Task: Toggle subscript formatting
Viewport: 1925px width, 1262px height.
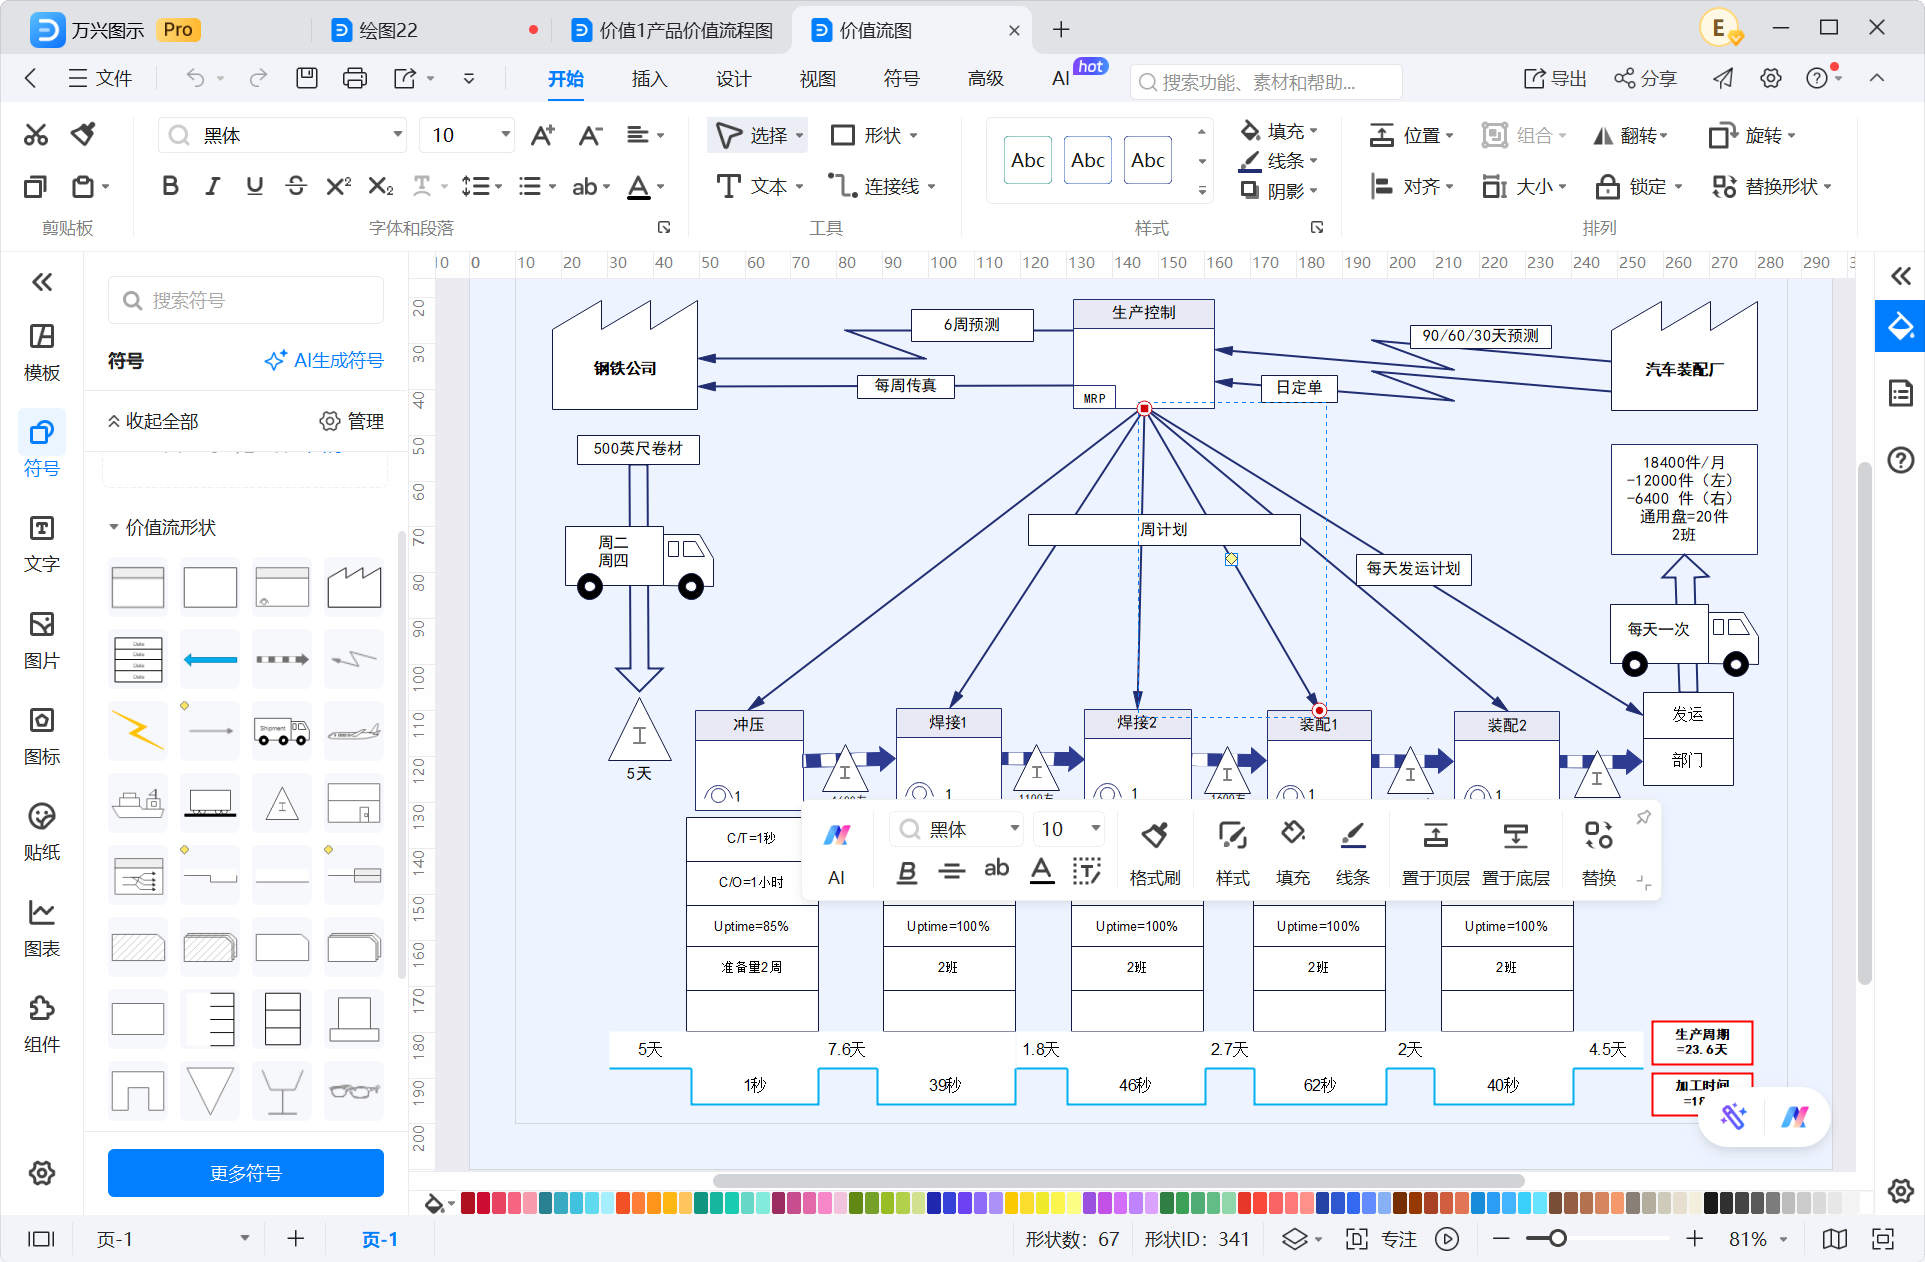Action: pos(381,186)
